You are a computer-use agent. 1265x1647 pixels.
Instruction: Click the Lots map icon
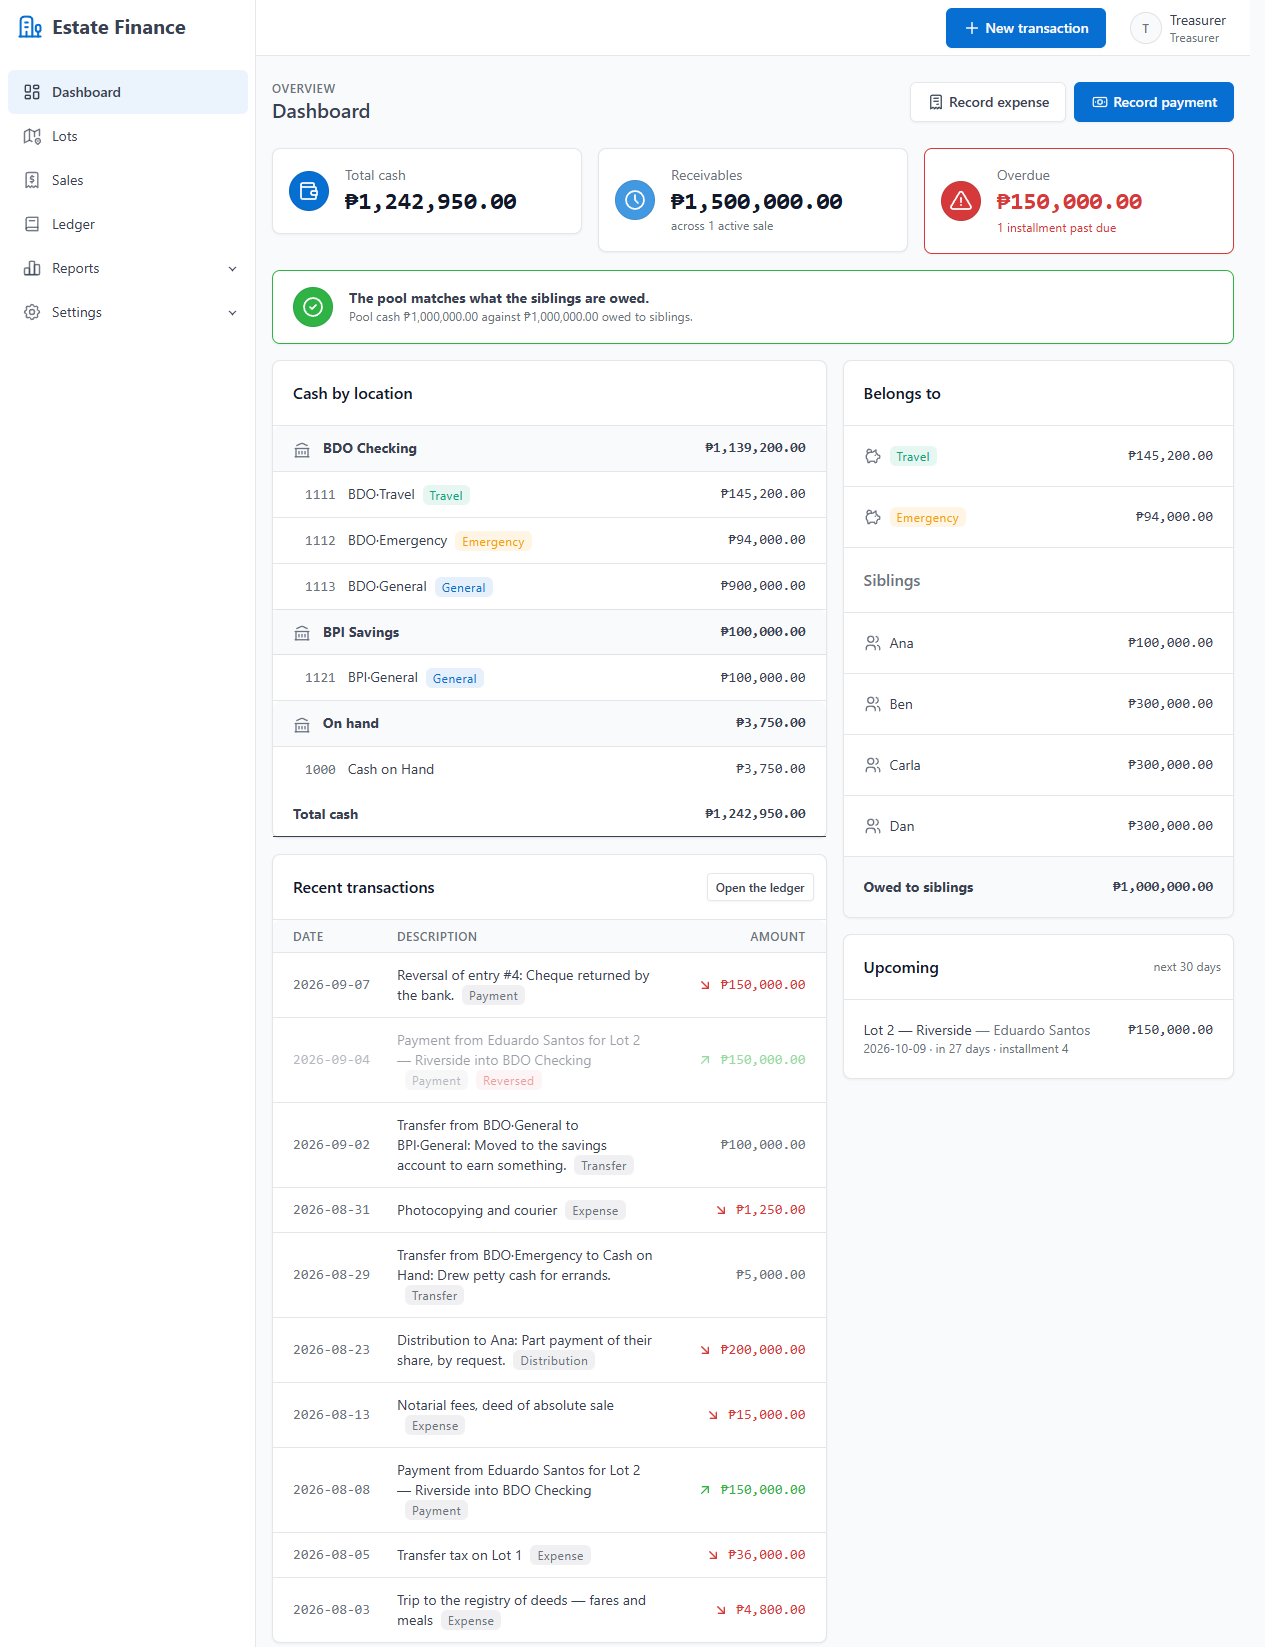pyautogui.click(x=32, y=136)
